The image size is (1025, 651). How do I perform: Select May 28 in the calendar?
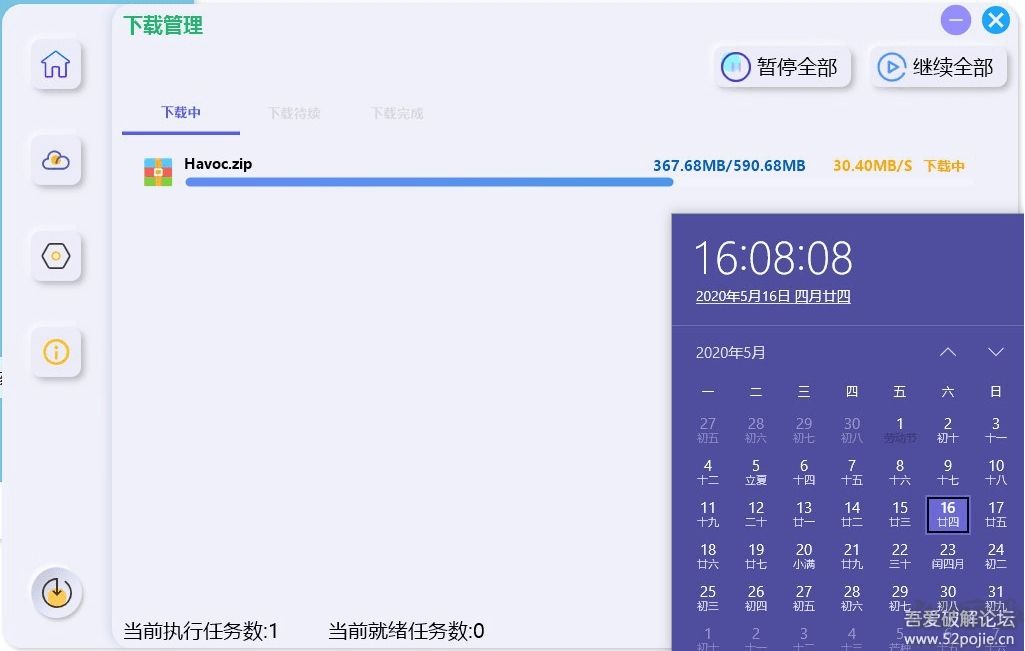tap(852, 598)
